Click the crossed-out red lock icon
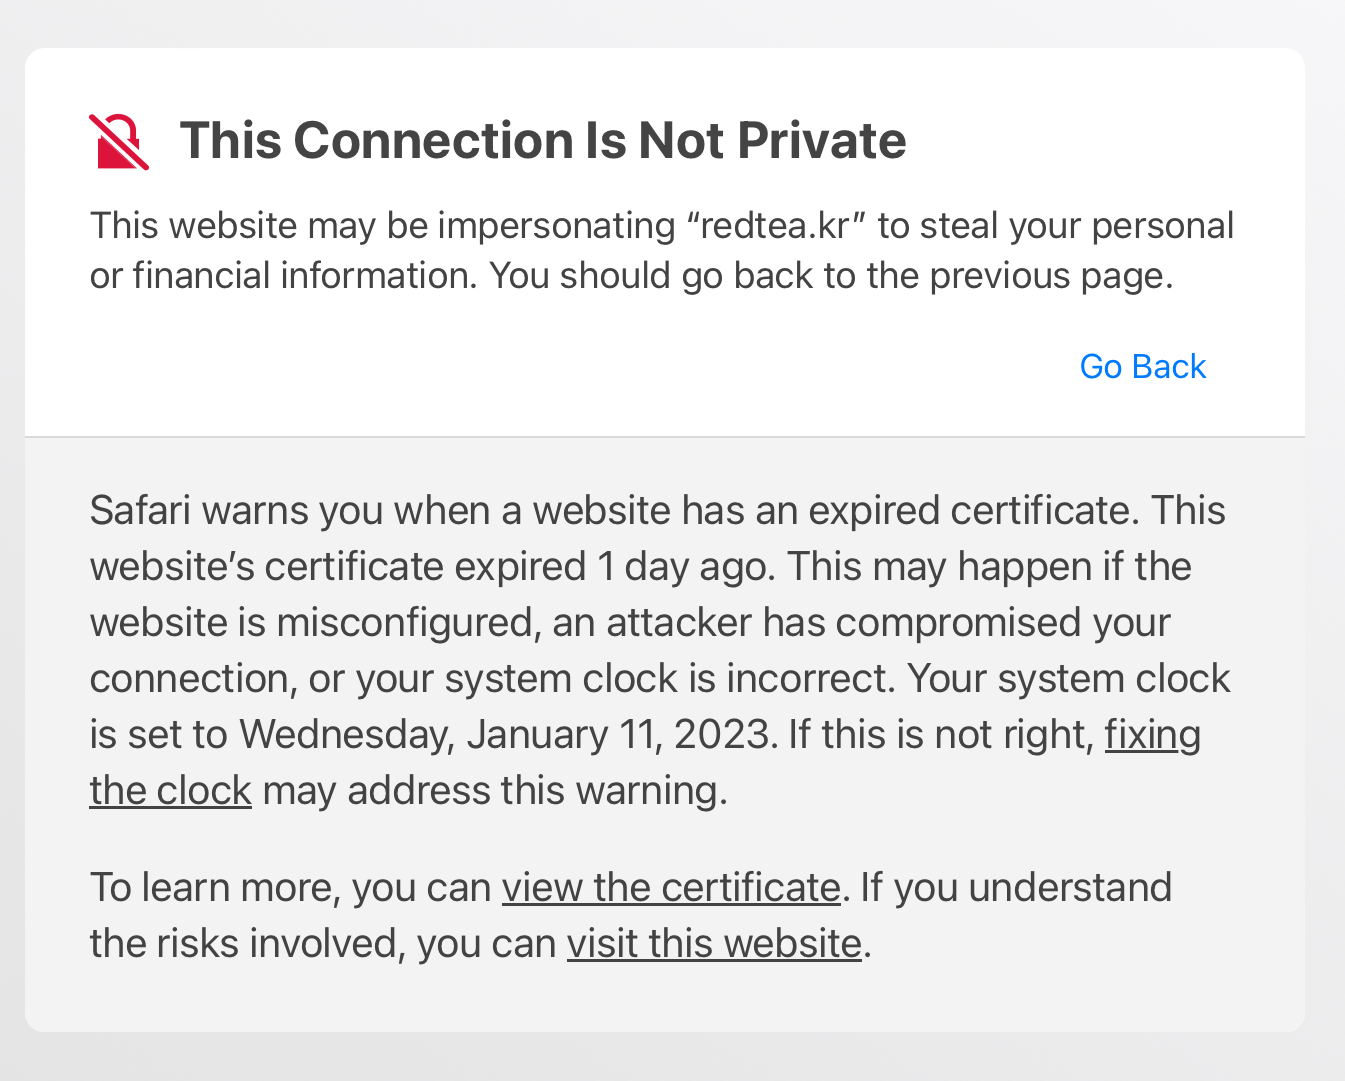This screenshot has height=1081, width=1345. coord(119,142)
